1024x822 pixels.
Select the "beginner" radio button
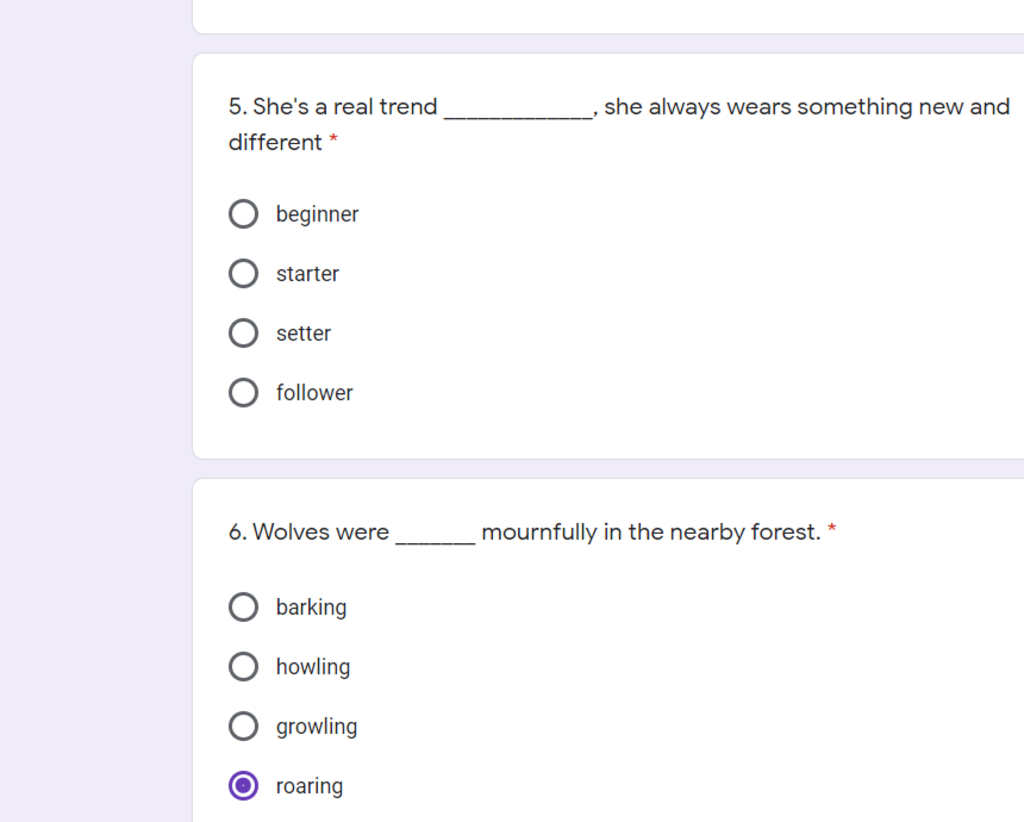[x=244, y=213]
